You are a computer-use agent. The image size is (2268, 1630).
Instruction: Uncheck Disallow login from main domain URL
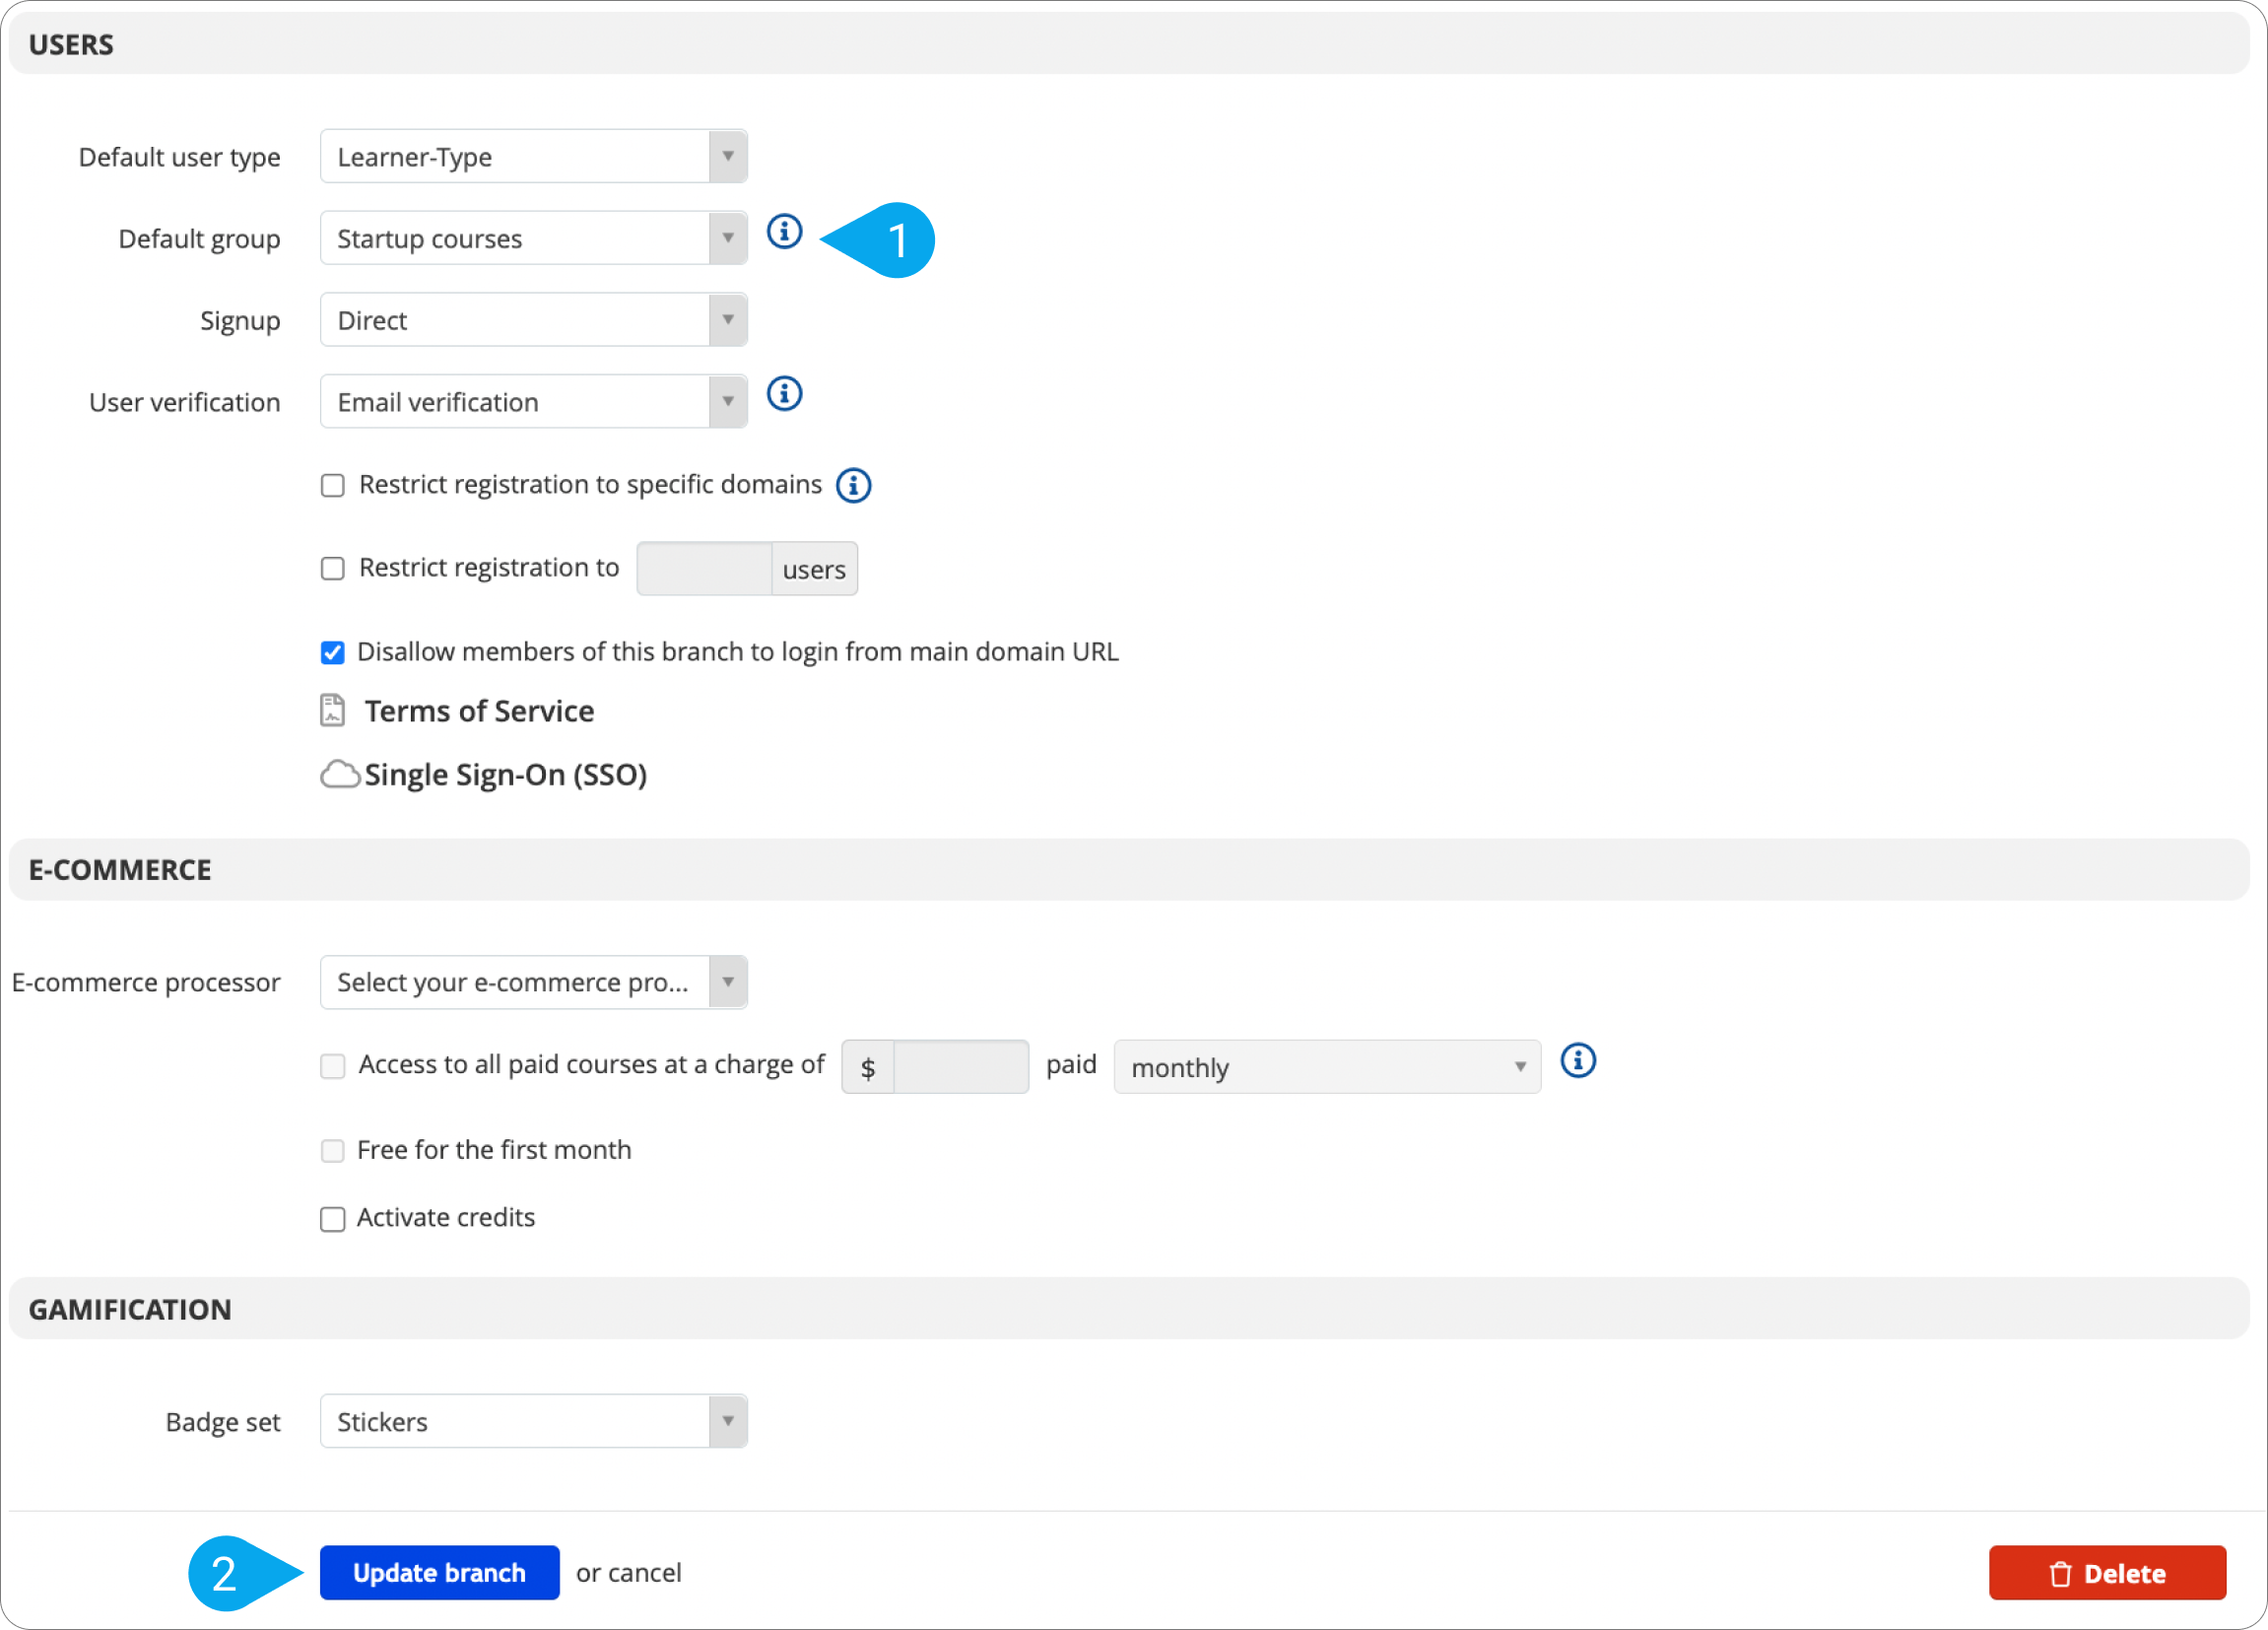pos(333,653)
